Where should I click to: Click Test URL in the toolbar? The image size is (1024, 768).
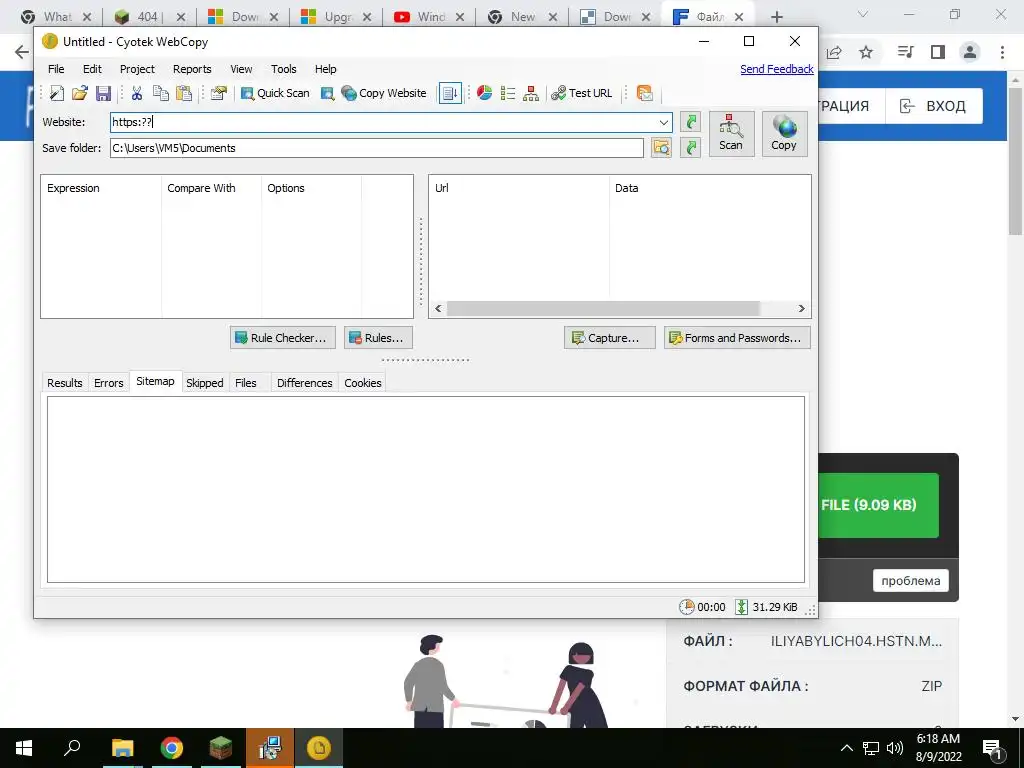582,93
